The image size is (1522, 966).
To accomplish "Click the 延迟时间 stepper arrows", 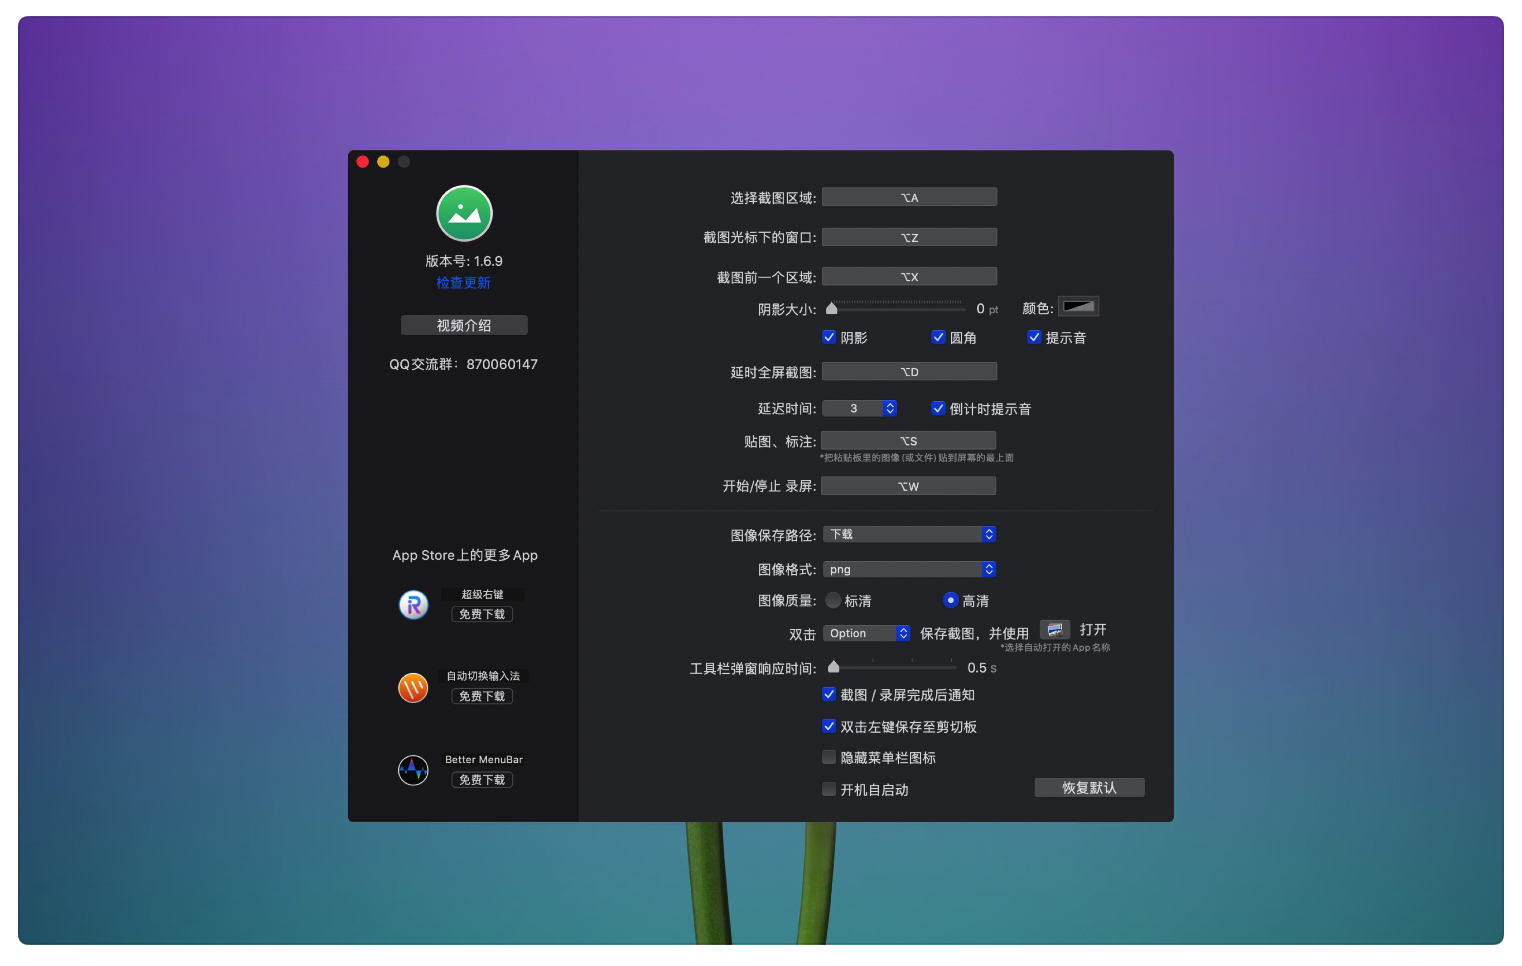I will [x=890, y=409].
